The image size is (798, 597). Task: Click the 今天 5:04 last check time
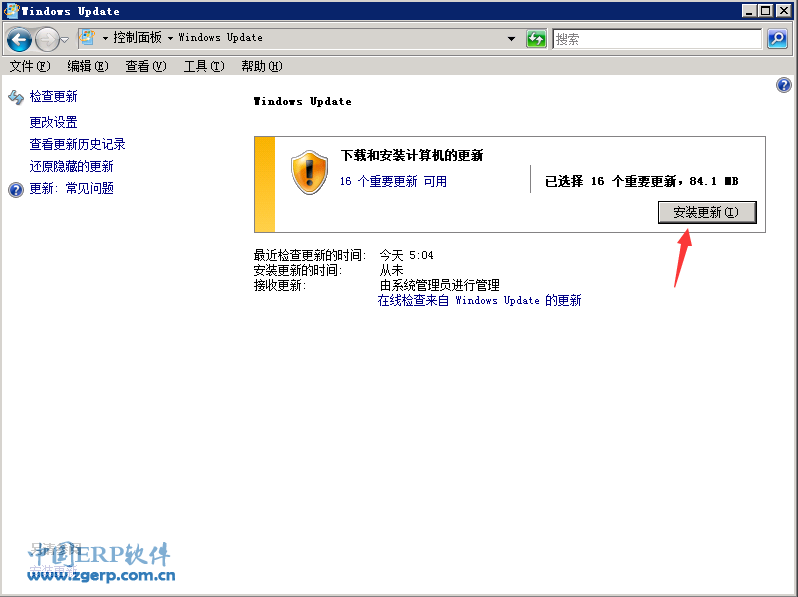click(407, 255)
